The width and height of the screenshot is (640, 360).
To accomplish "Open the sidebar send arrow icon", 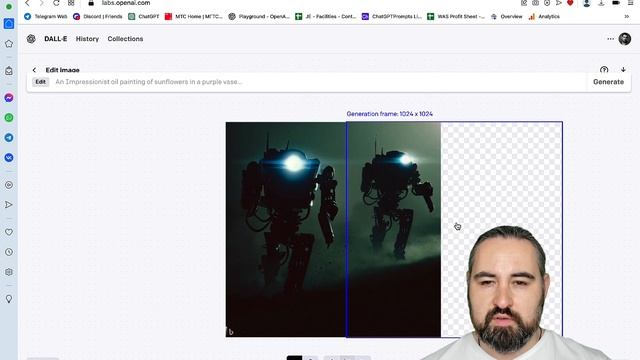I will [9, 204].
